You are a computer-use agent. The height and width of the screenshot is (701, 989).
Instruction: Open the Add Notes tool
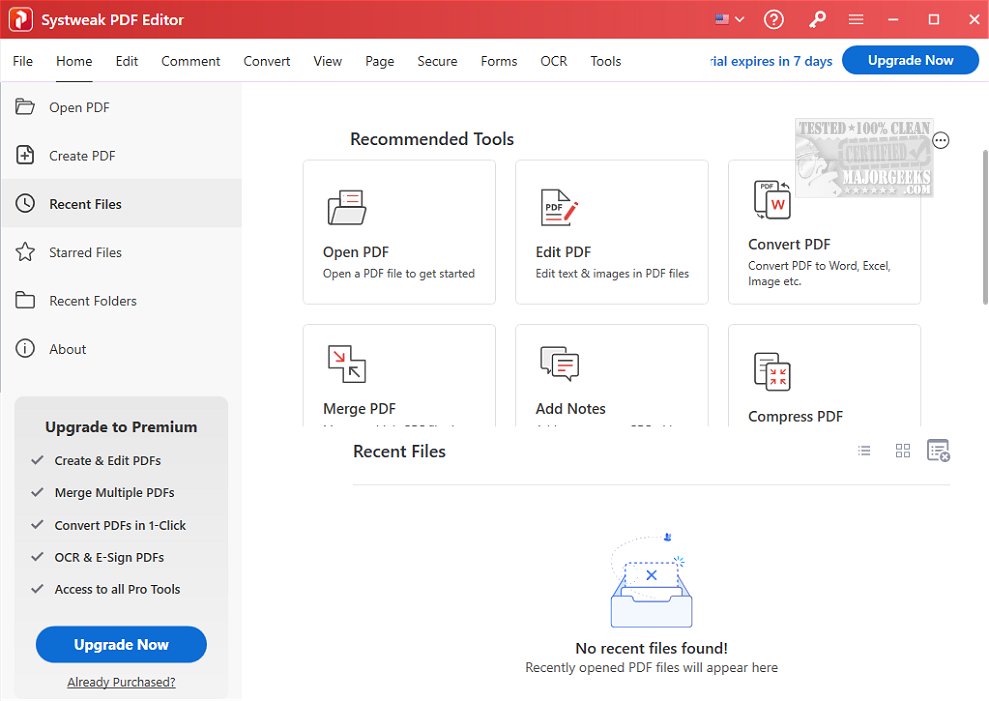click(x=559, y=365)
